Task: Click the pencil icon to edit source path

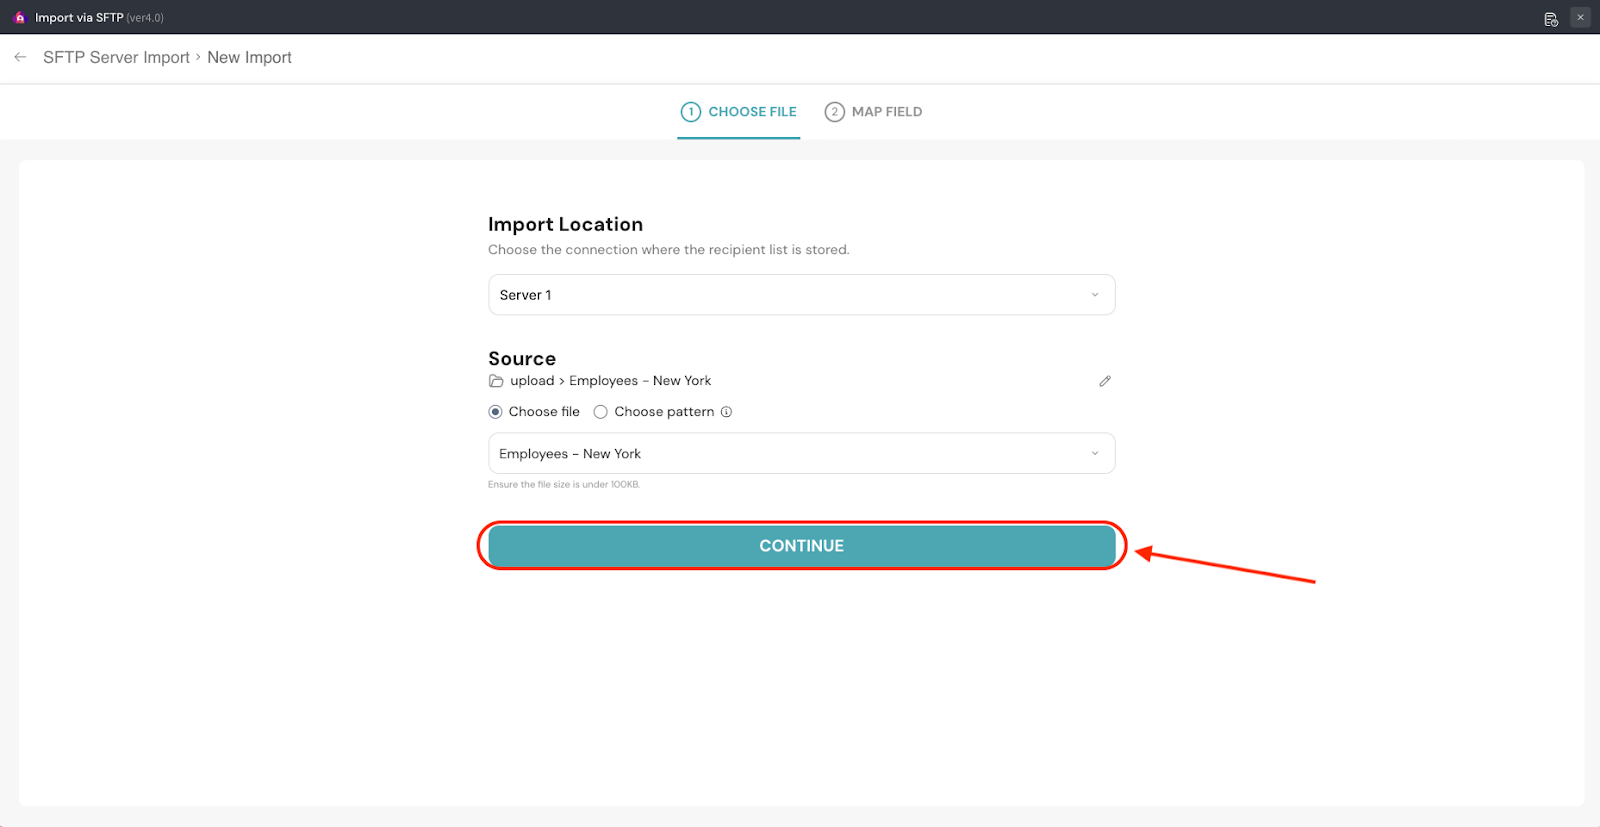Action: [1105, 381]
